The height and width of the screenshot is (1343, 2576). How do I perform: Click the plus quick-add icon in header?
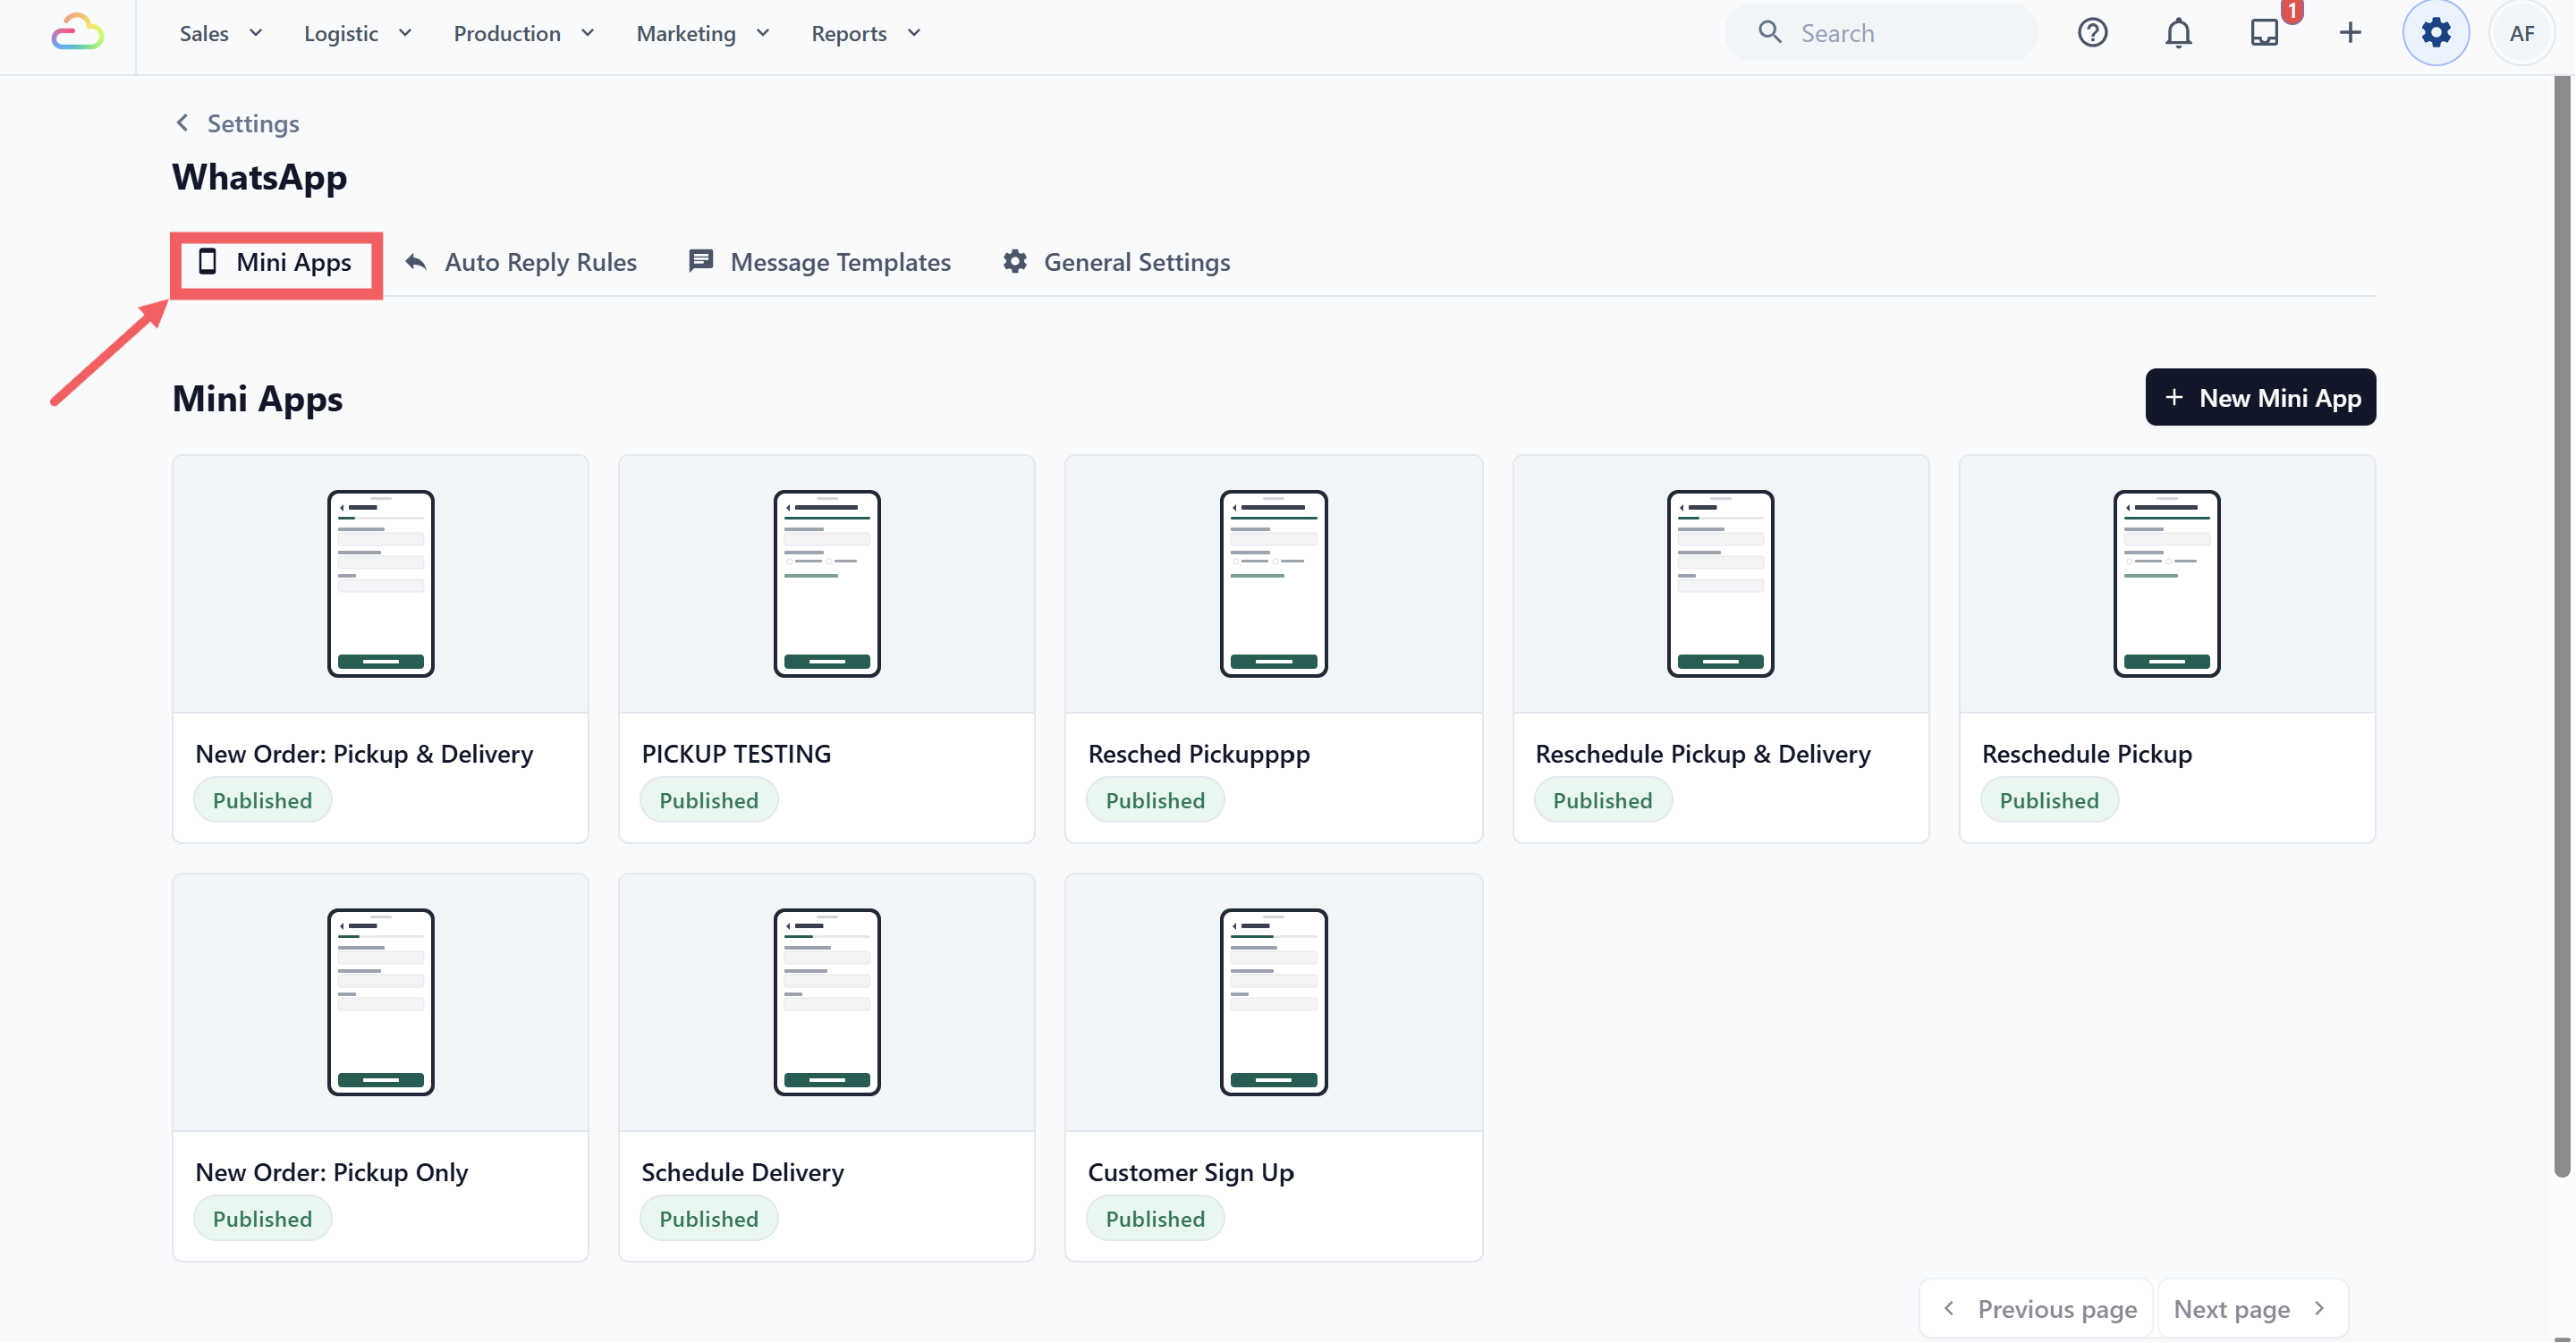[x=2350, y=33]
